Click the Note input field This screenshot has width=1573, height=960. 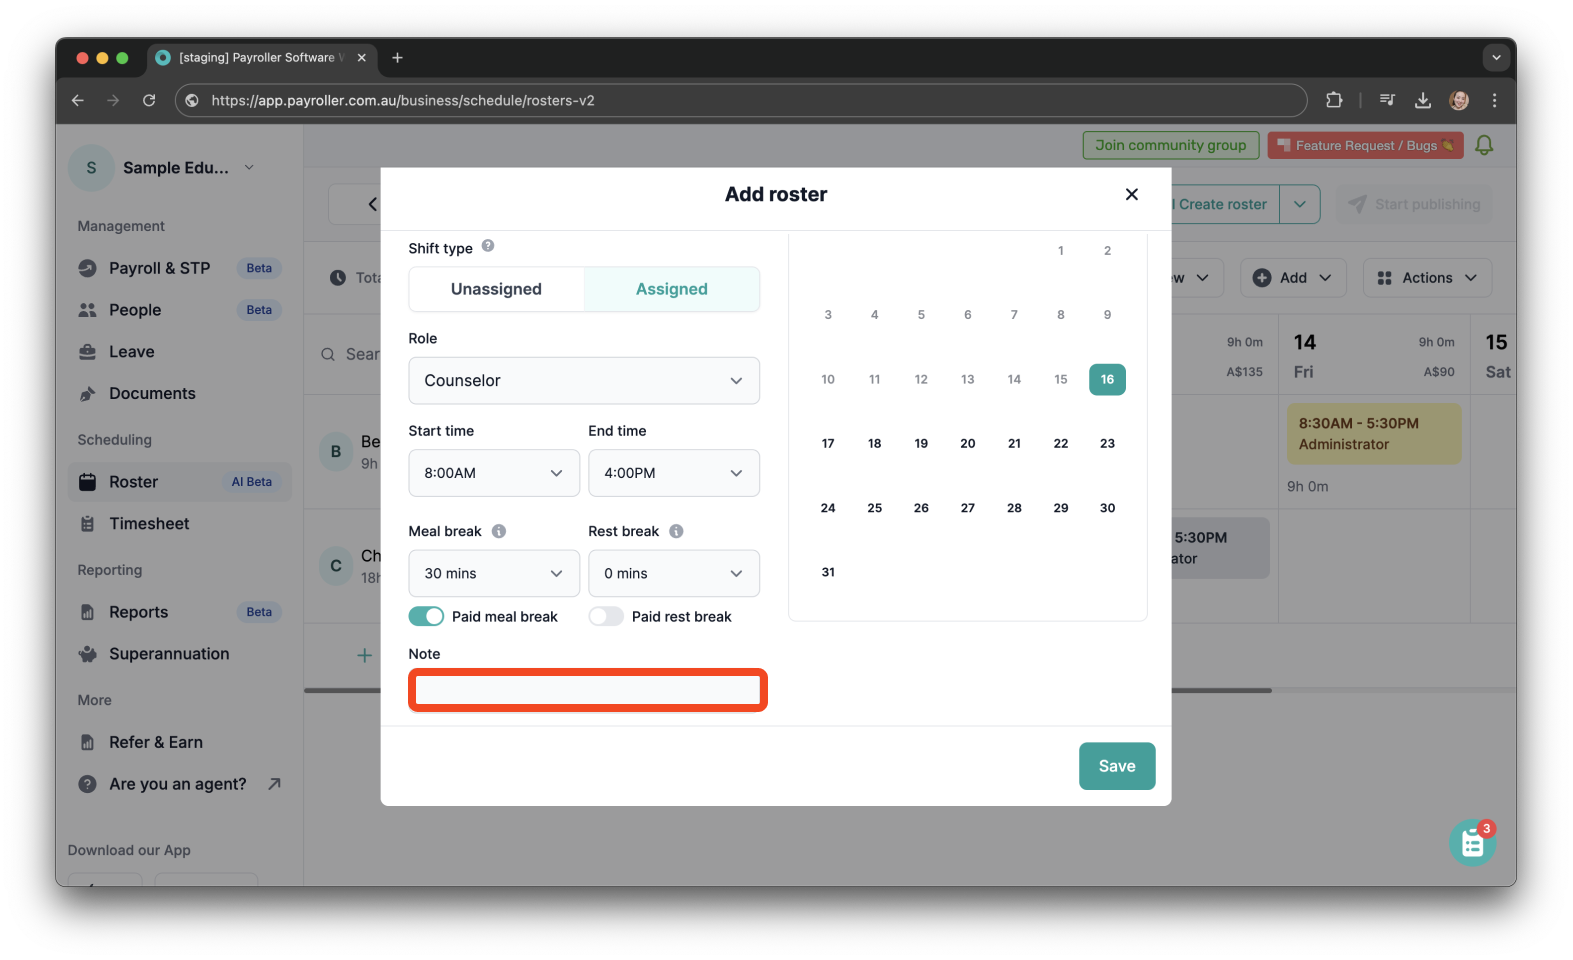click(x=588, y=690)
